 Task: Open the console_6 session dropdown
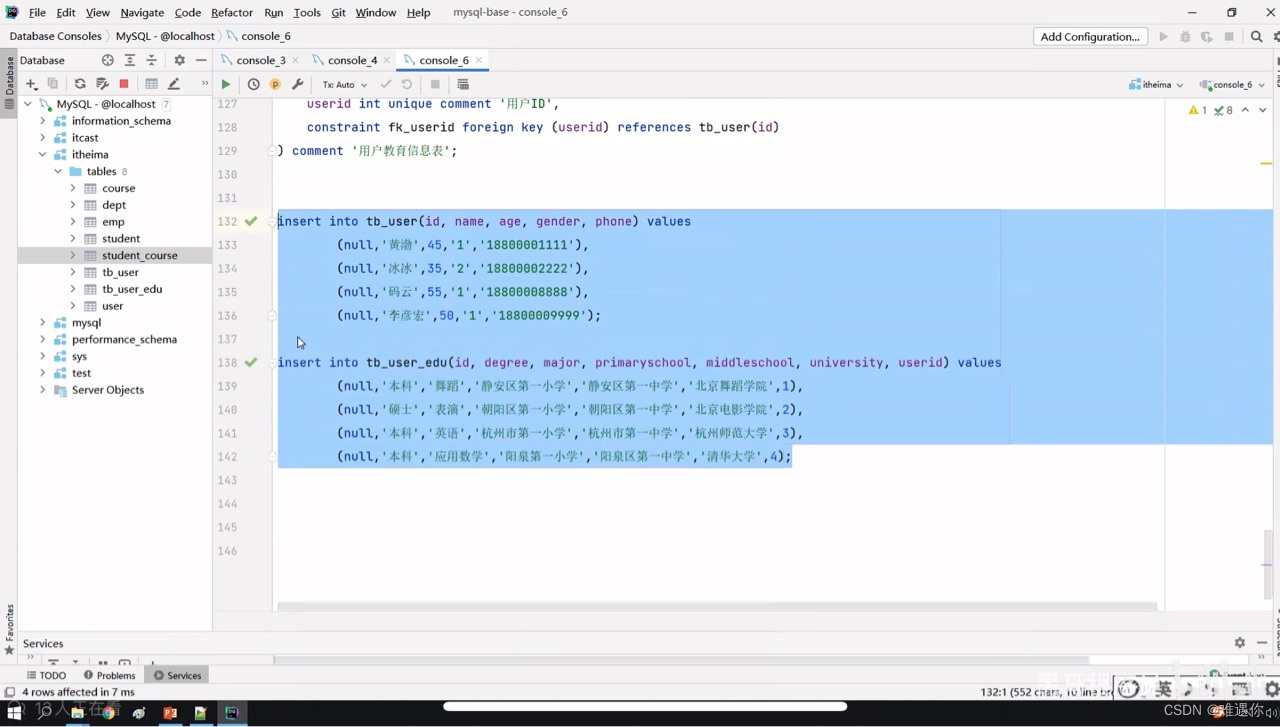coord(1233,85)
